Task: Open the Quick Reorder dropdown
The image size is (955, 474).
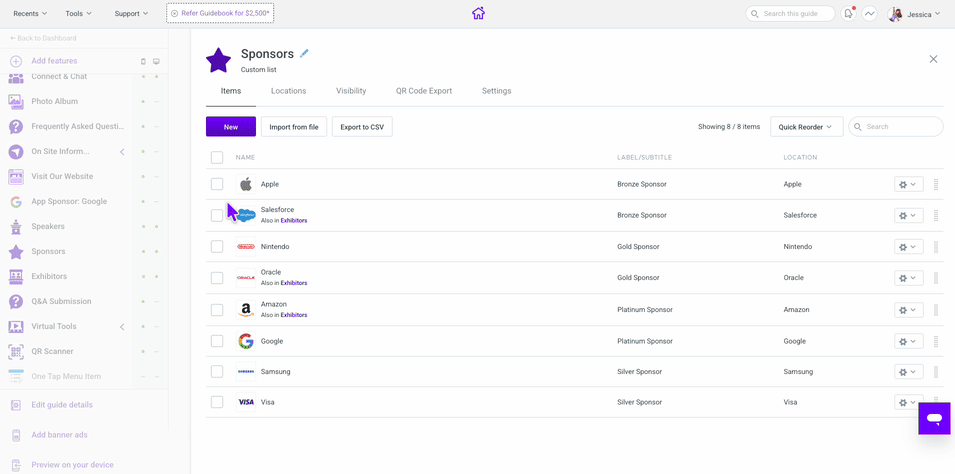Action: (x=806, y=127)
